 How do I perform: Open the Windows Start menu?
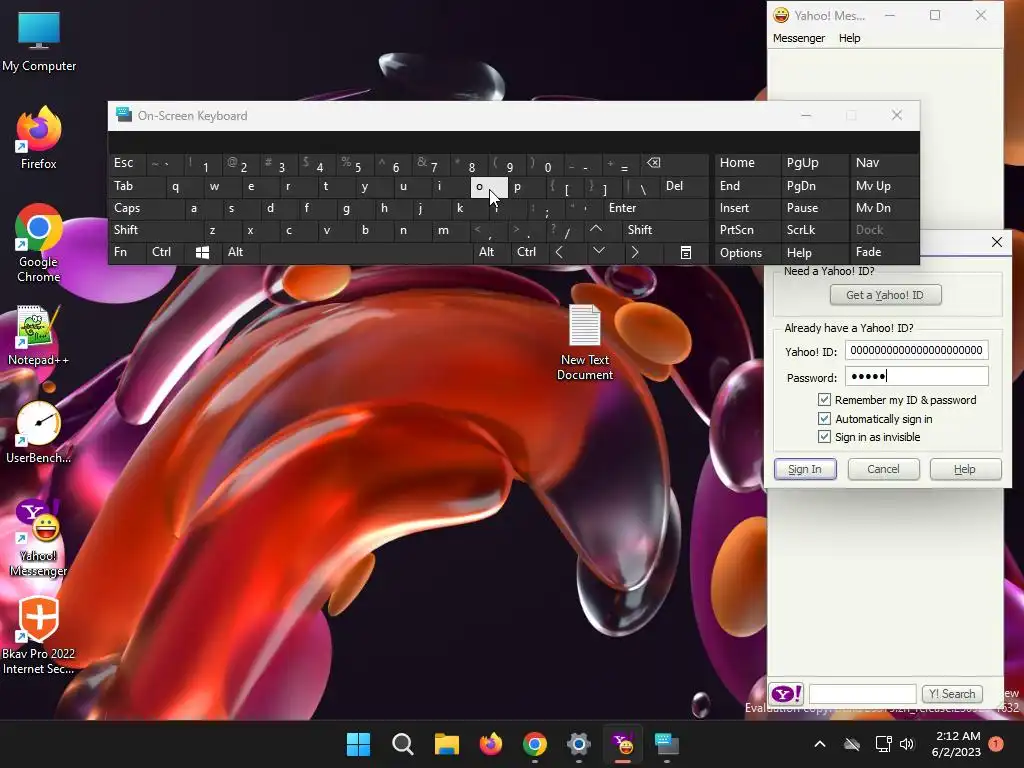(358, 744)
